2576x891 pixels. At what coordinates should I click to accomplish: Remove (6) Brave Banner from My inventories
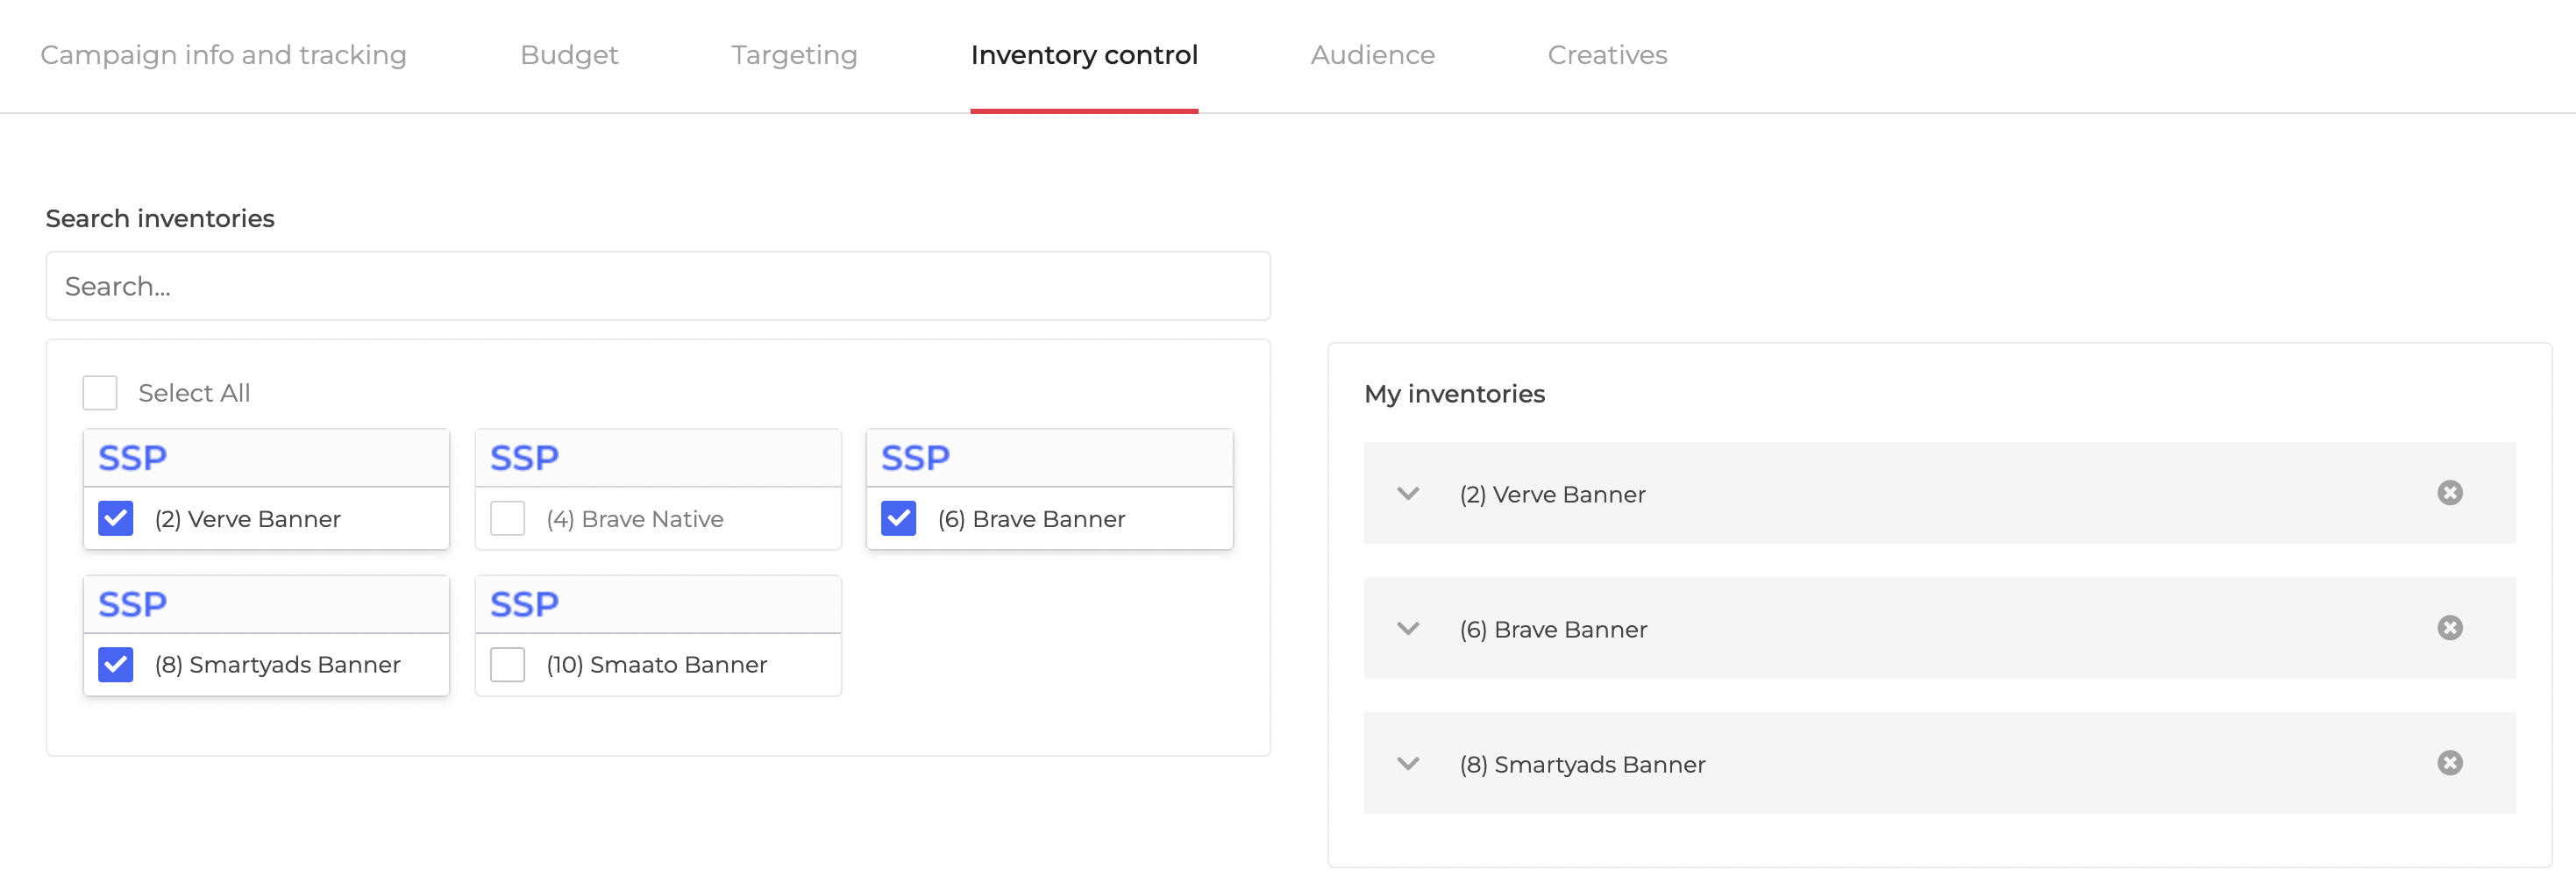pos(2449,628)
